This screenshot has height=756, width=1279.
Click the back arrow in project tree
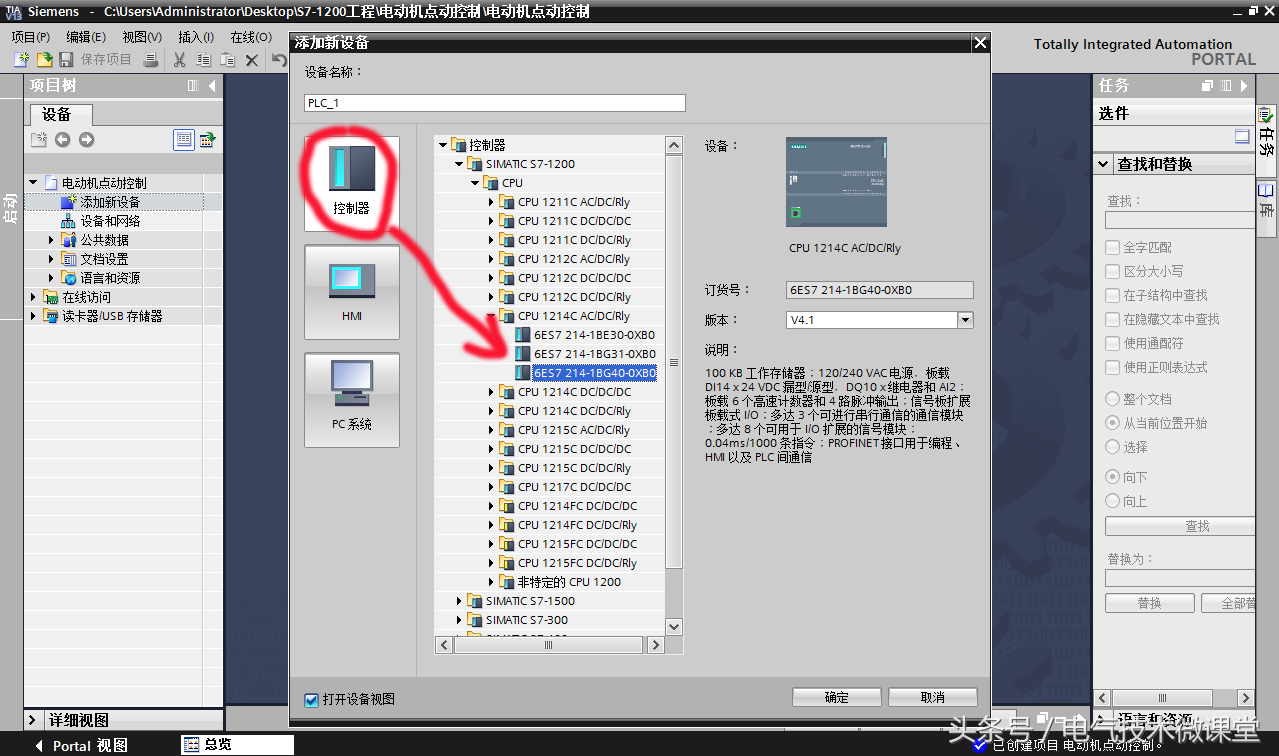click(62, 139)
